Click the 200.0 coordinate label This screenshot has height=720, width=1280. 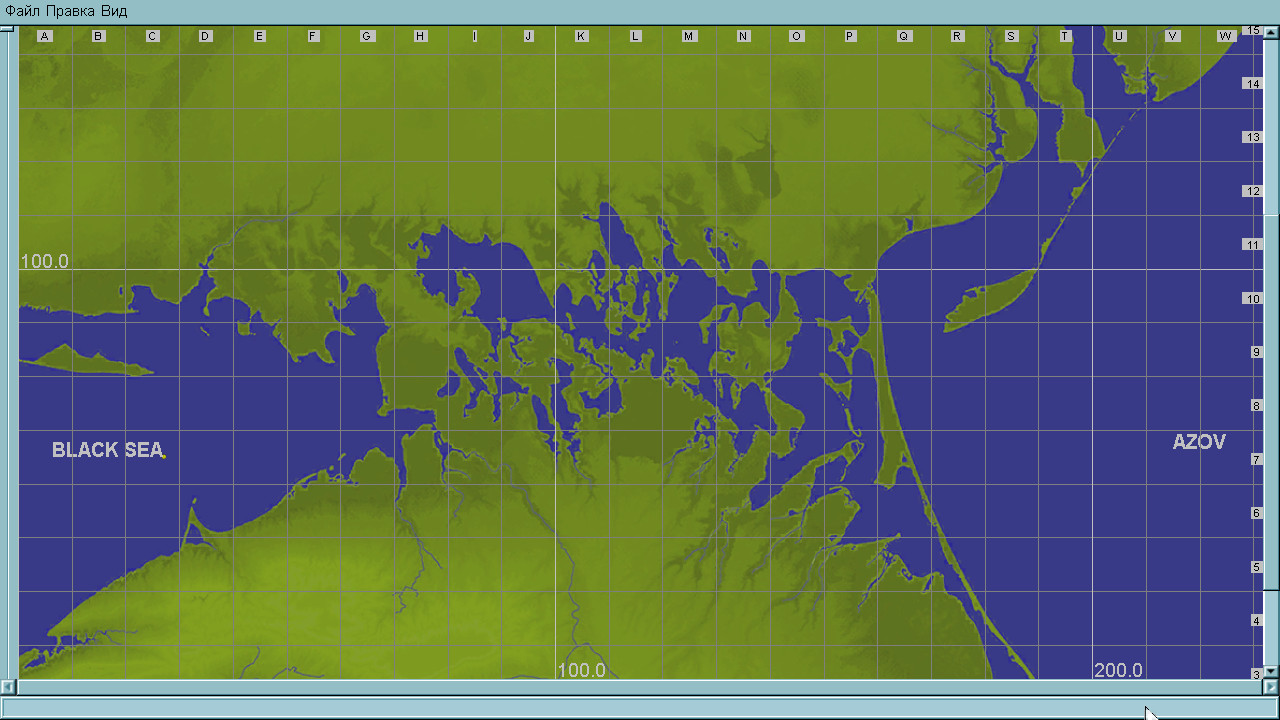[x=1118, y=670]
